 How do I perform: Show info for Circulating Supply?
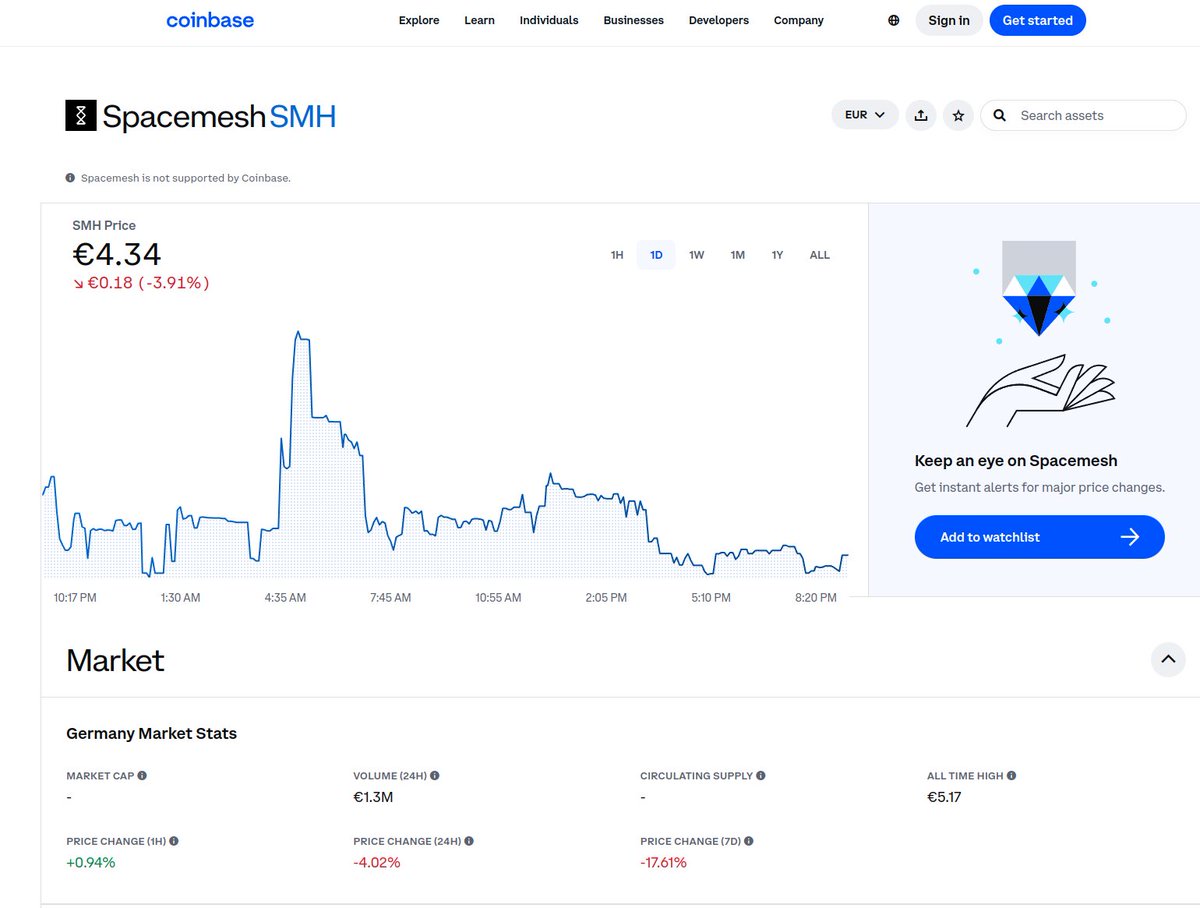tap(761, 776)
